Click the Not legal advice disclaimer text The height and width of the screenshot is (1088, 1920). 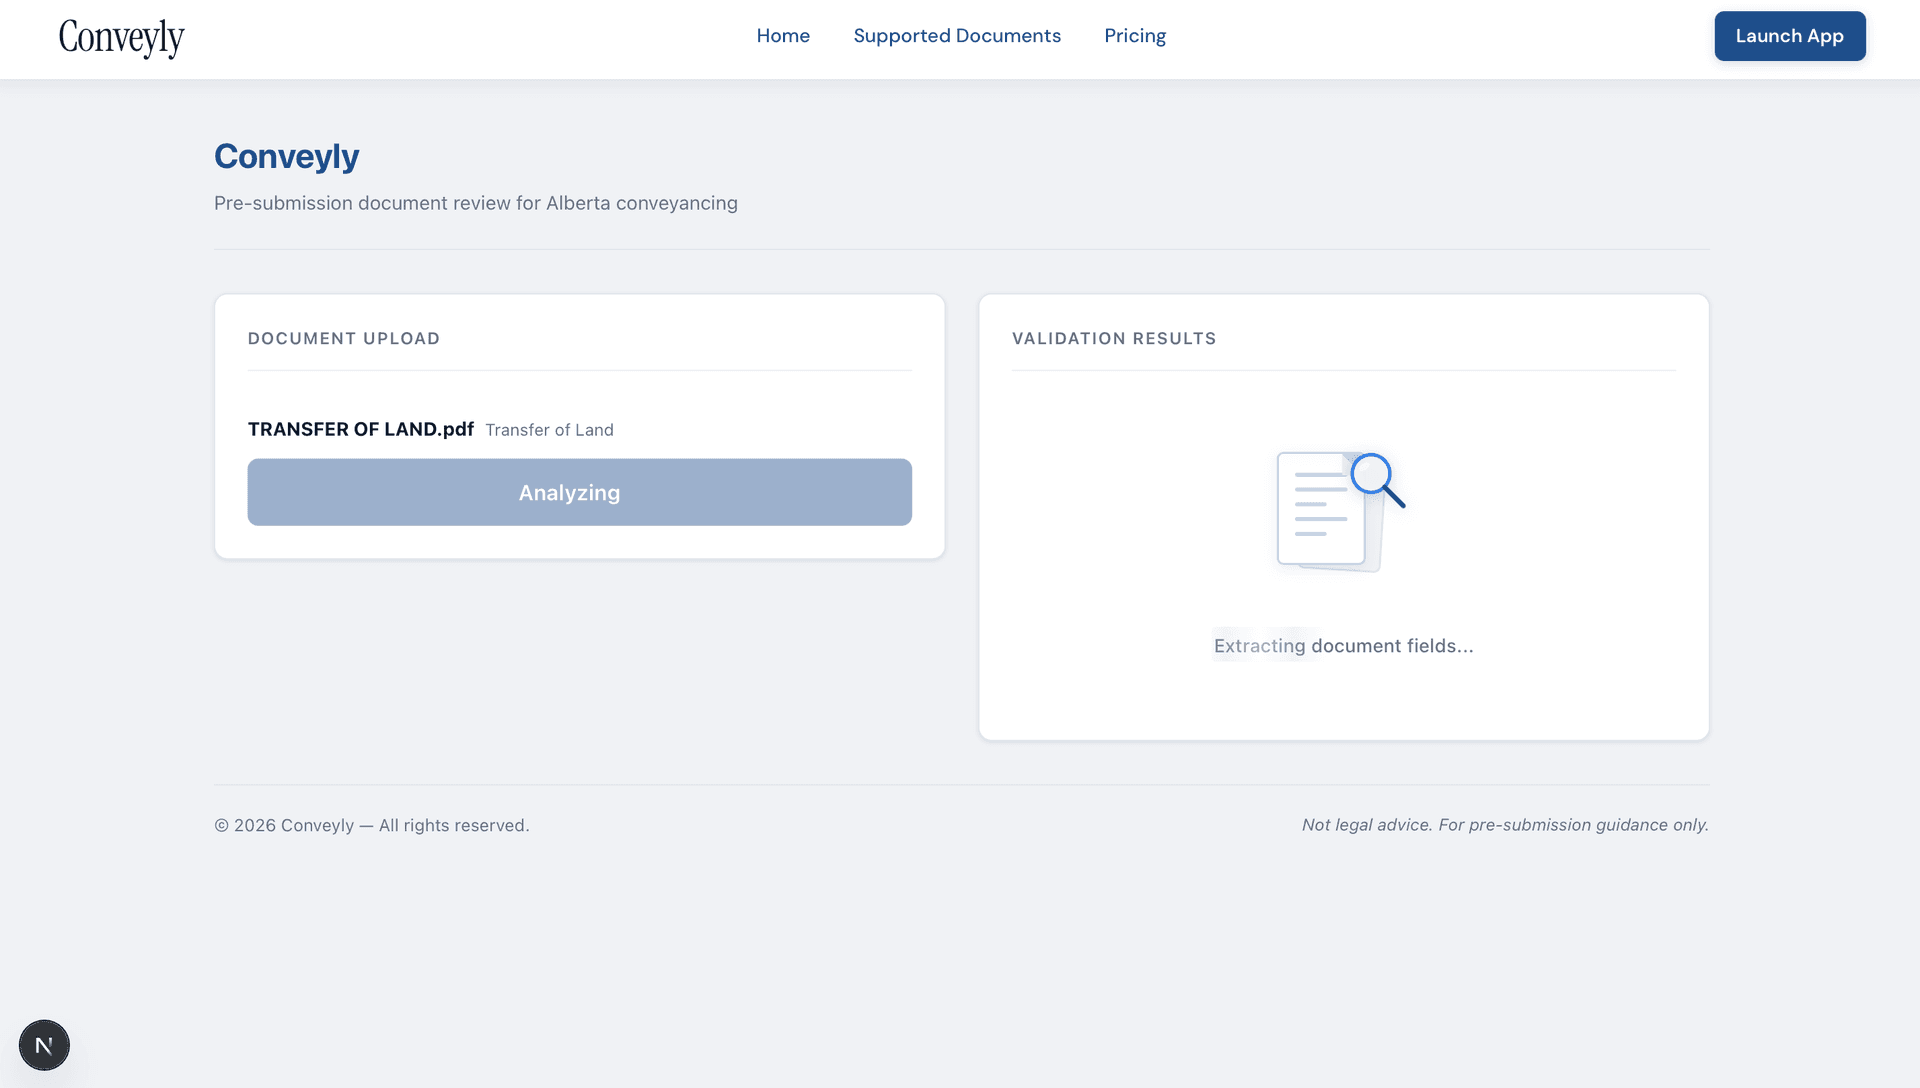tap(1504, 825)
